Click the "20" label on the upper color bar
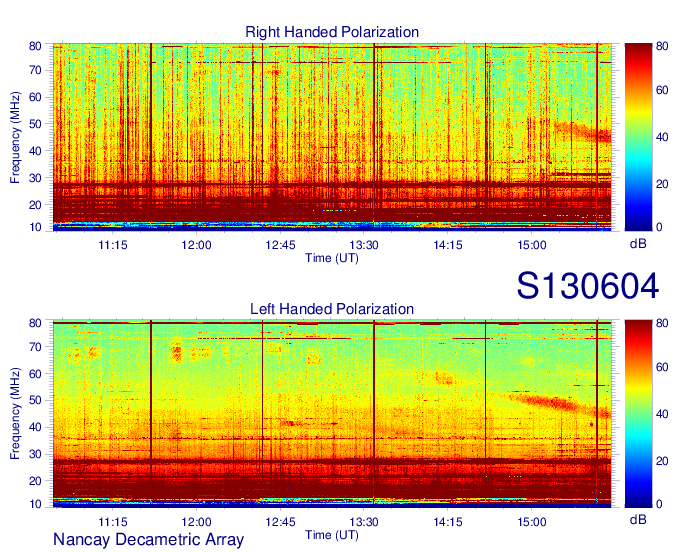680x552 pixels. click(x=662, y=184)
